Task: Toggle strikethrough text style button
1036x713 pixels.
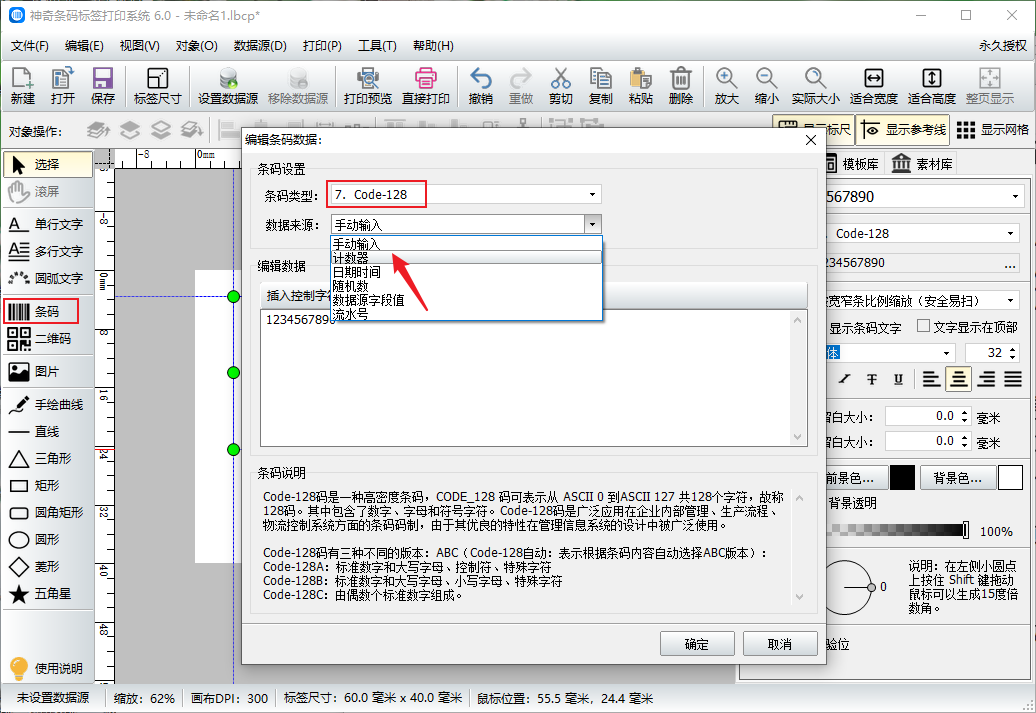Action: pos(872,379)
